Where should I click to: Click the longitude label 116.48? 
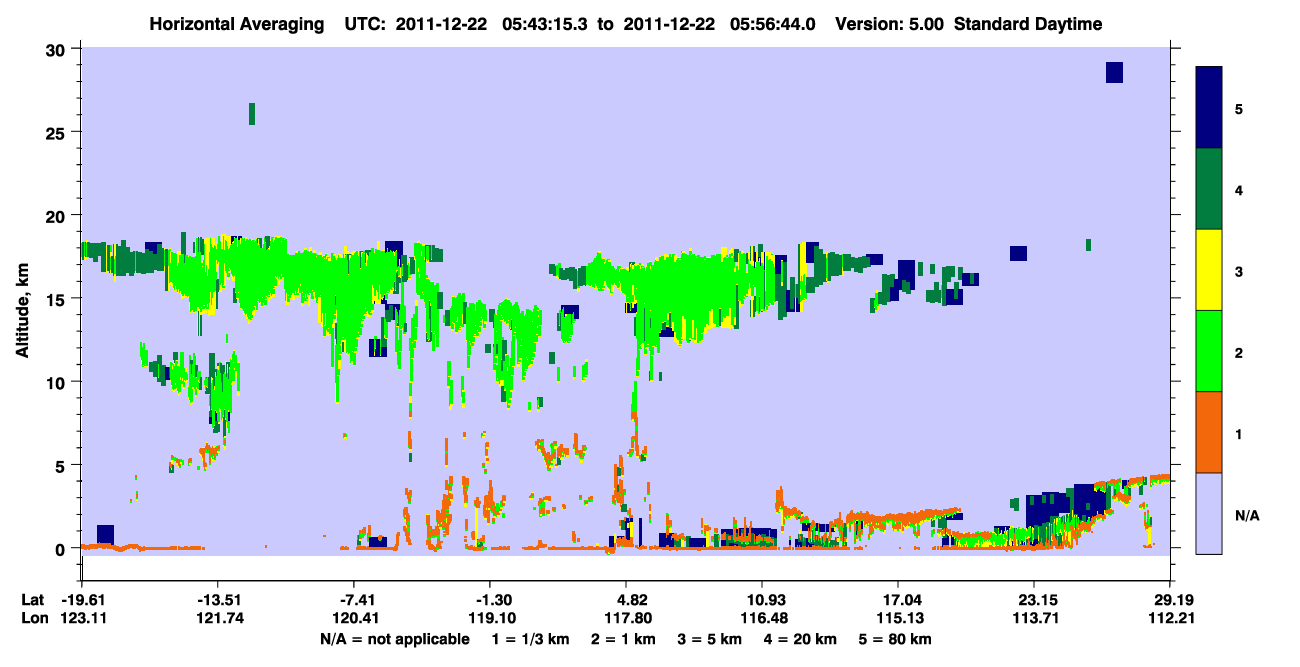pyautogui.click(x=762, y=618)
